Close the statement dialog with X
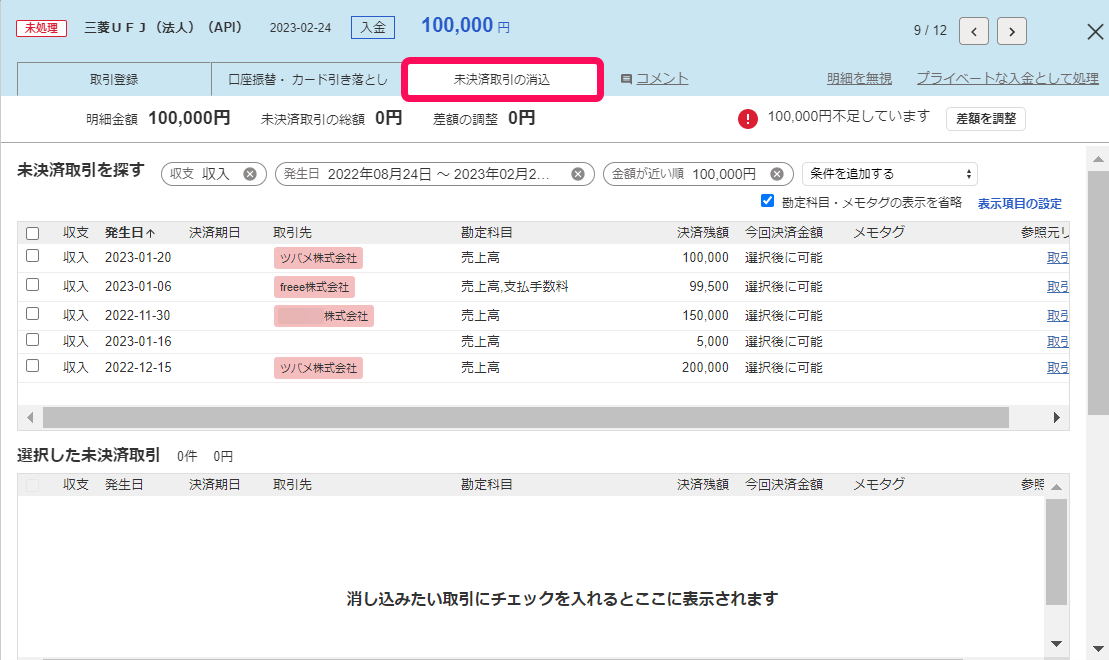Screen dimensions: 1109x660 coord(1095,31)
